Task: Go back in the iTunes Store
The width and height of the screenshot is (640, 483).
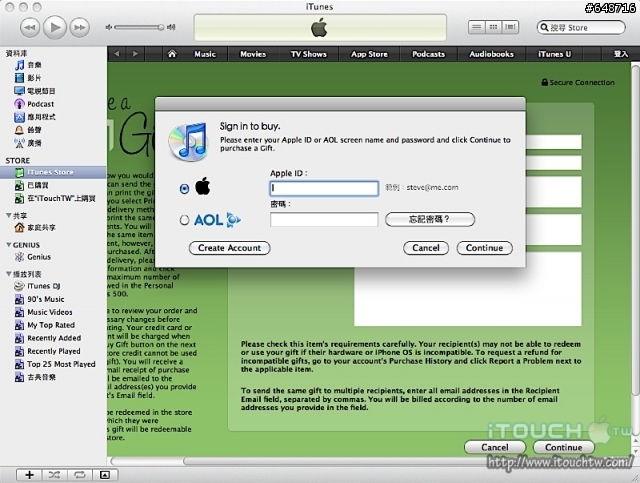Action: tap(117, 54)
